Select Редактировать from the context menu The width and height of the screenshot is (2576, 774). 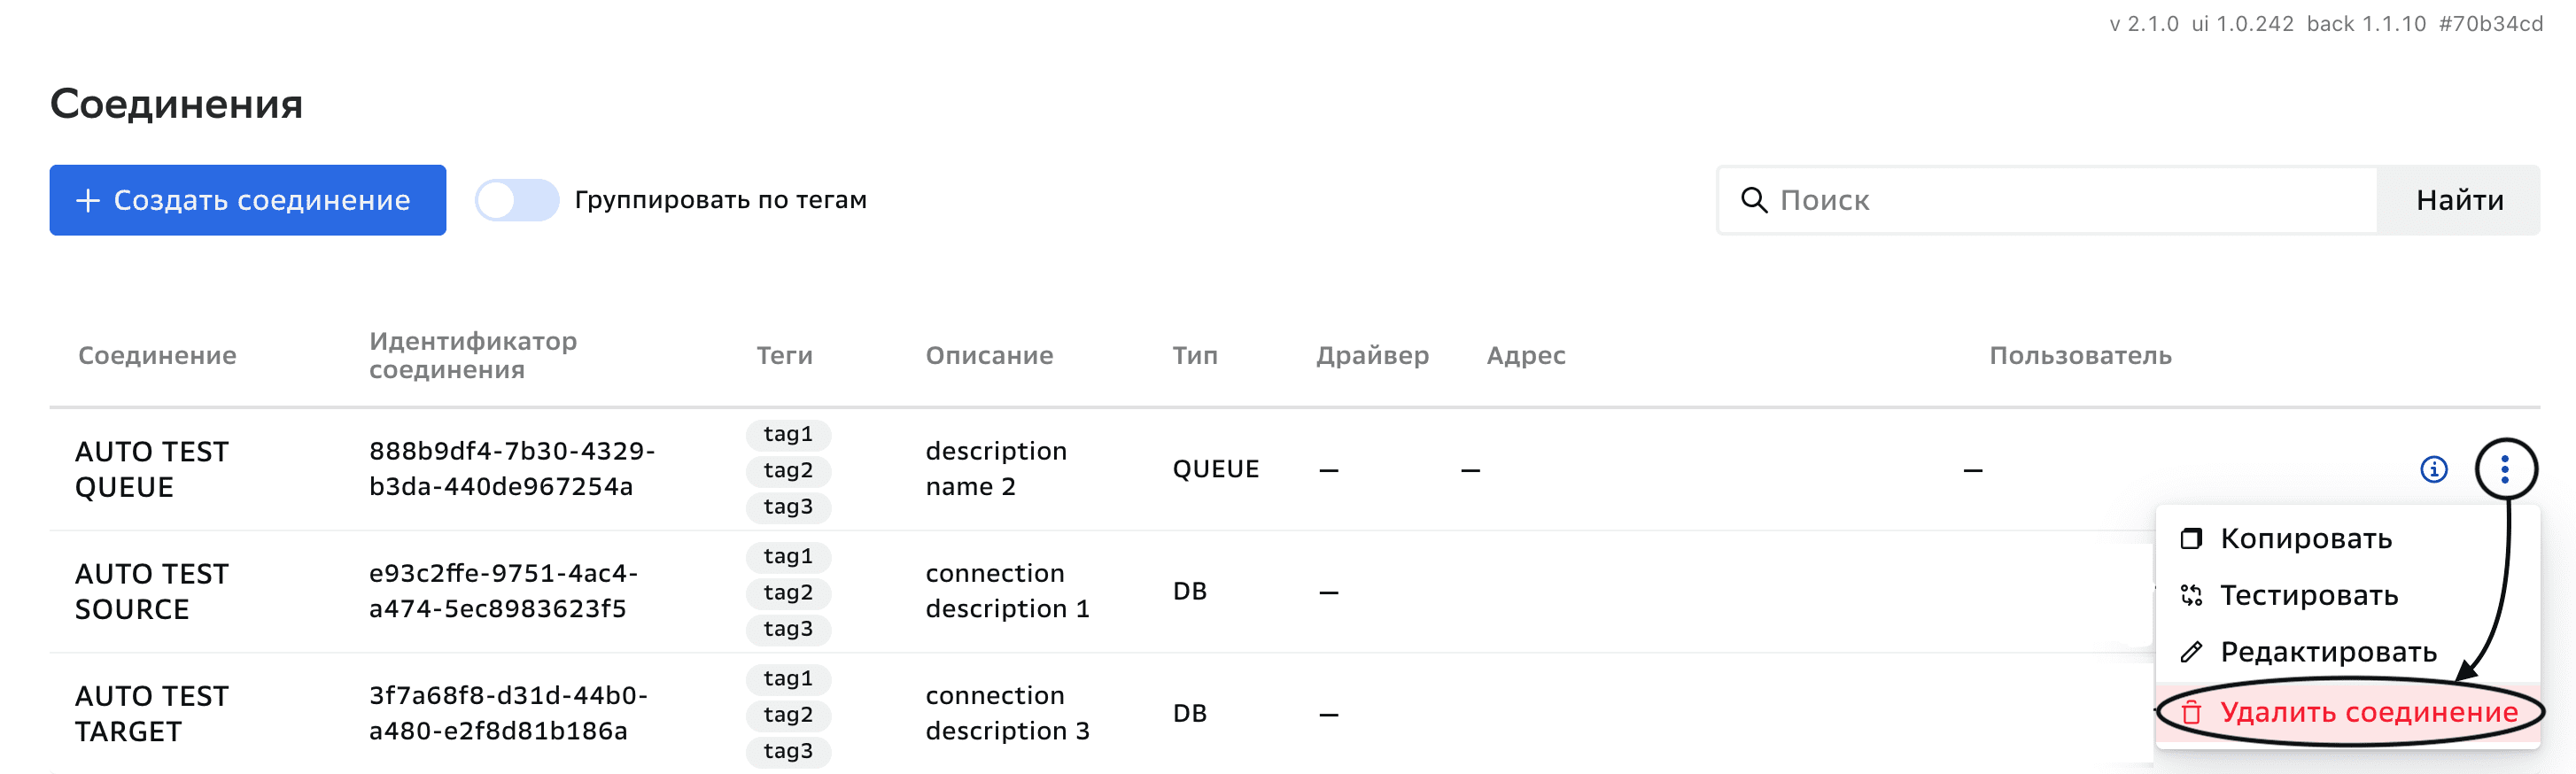2328,652
